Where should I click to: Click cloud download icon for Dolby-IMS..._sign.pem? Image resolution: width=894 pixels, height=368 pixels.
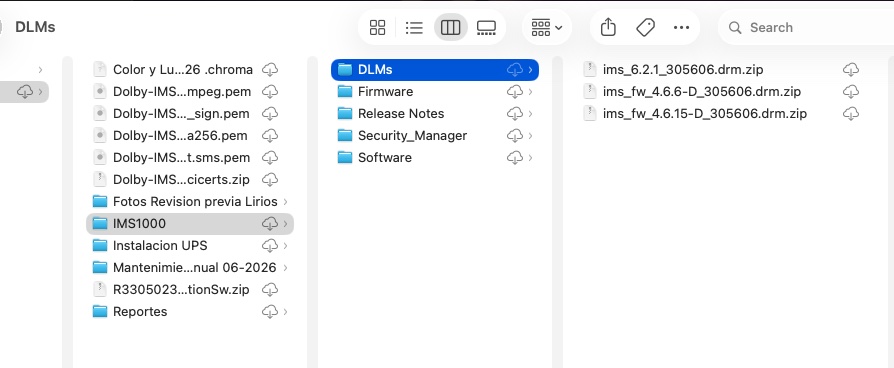270,114
